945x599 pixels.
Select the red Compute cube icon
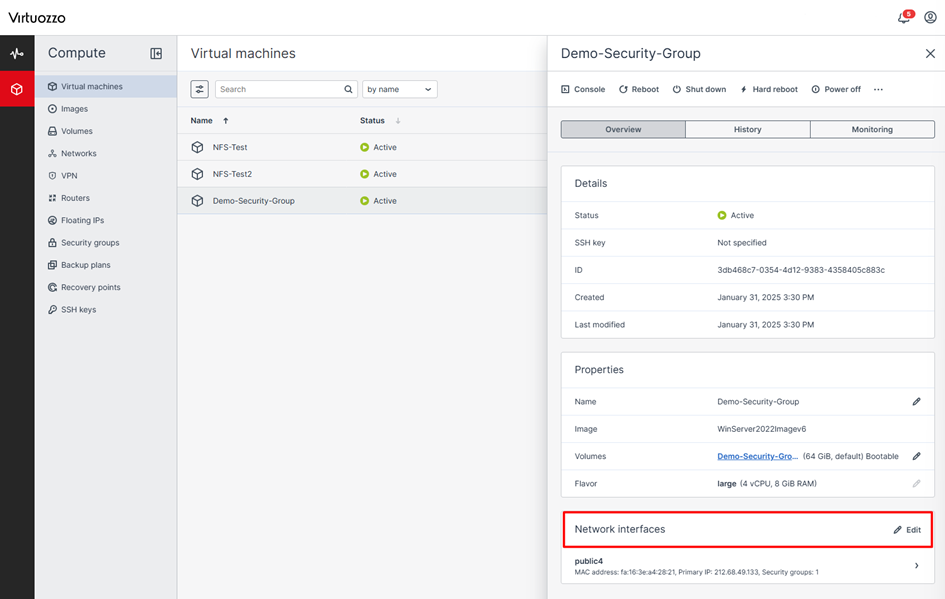[x=17, y=89]
